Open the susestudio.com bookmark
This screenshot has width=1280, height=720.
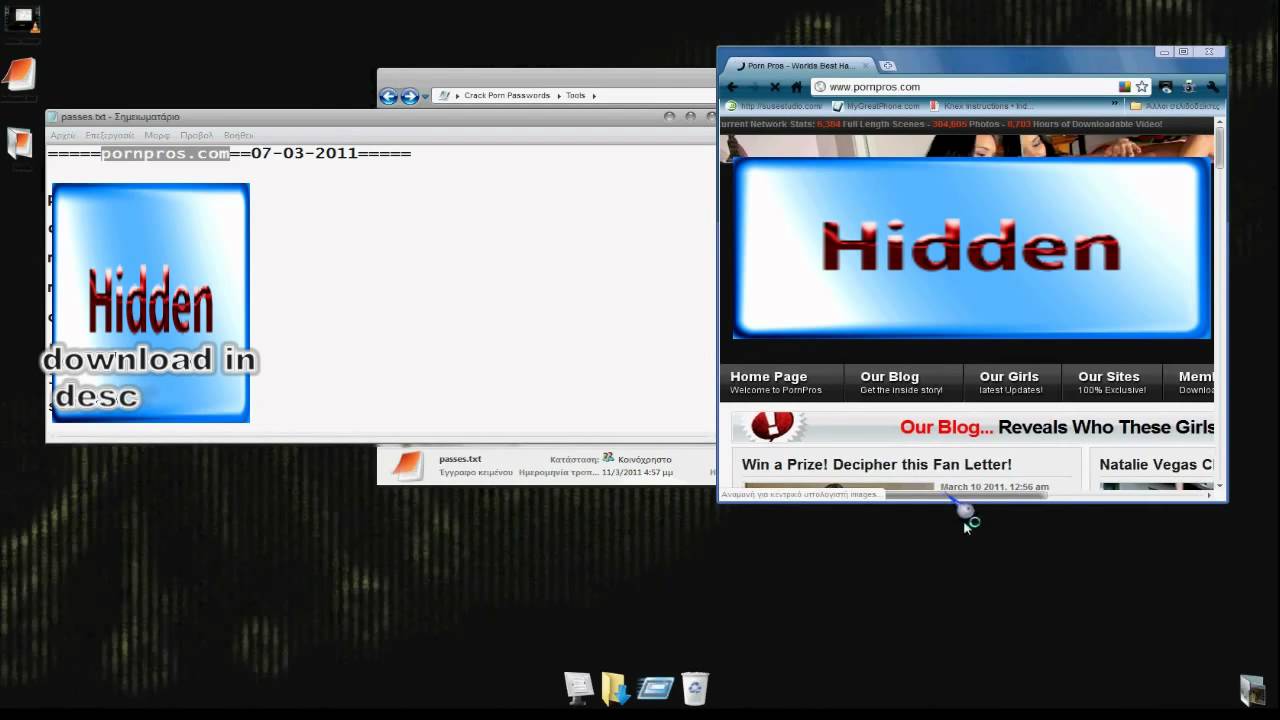[775, 106]
